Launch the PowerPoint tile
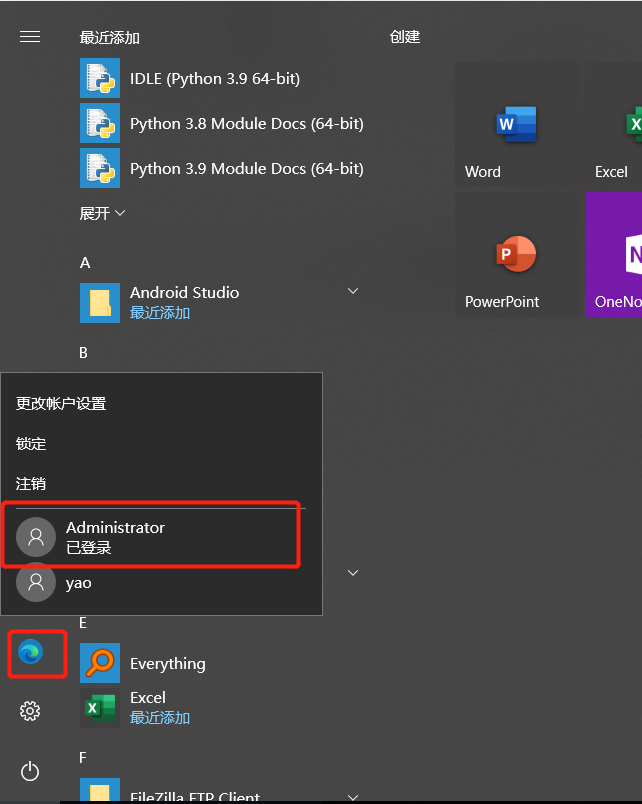Image resolution: width=642 pixels, height=804 pixels. pos(517,255)
